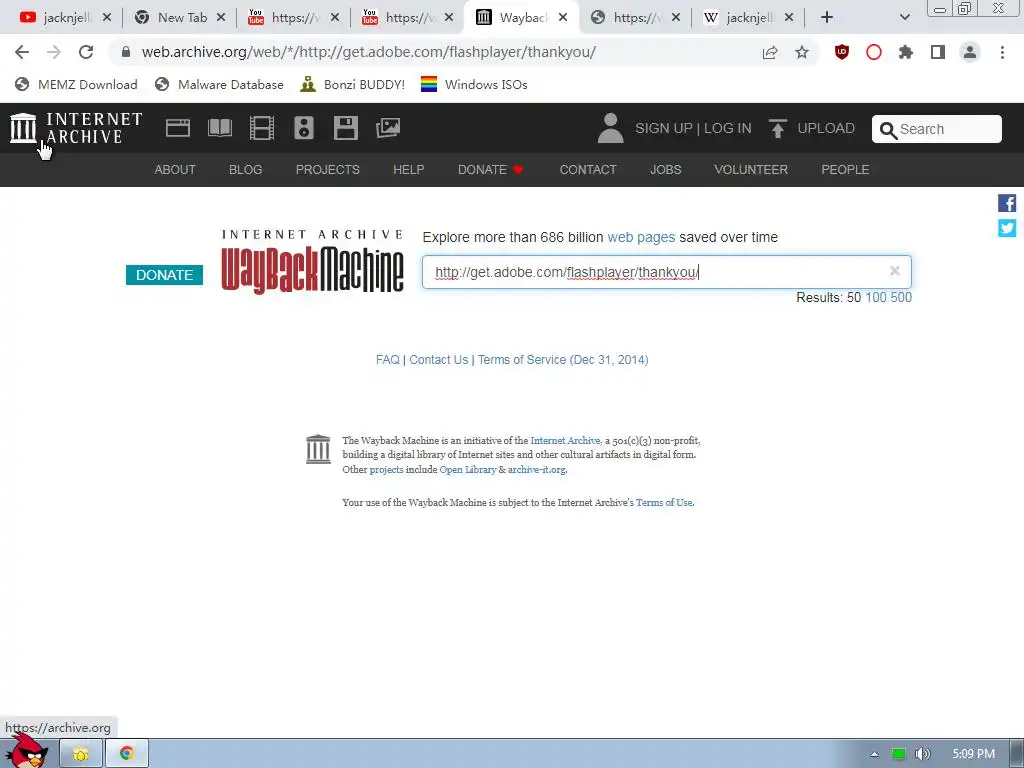Click the UPLOAD text link
This screenshot has height=768, width=1024.
(x=826, y=128)
